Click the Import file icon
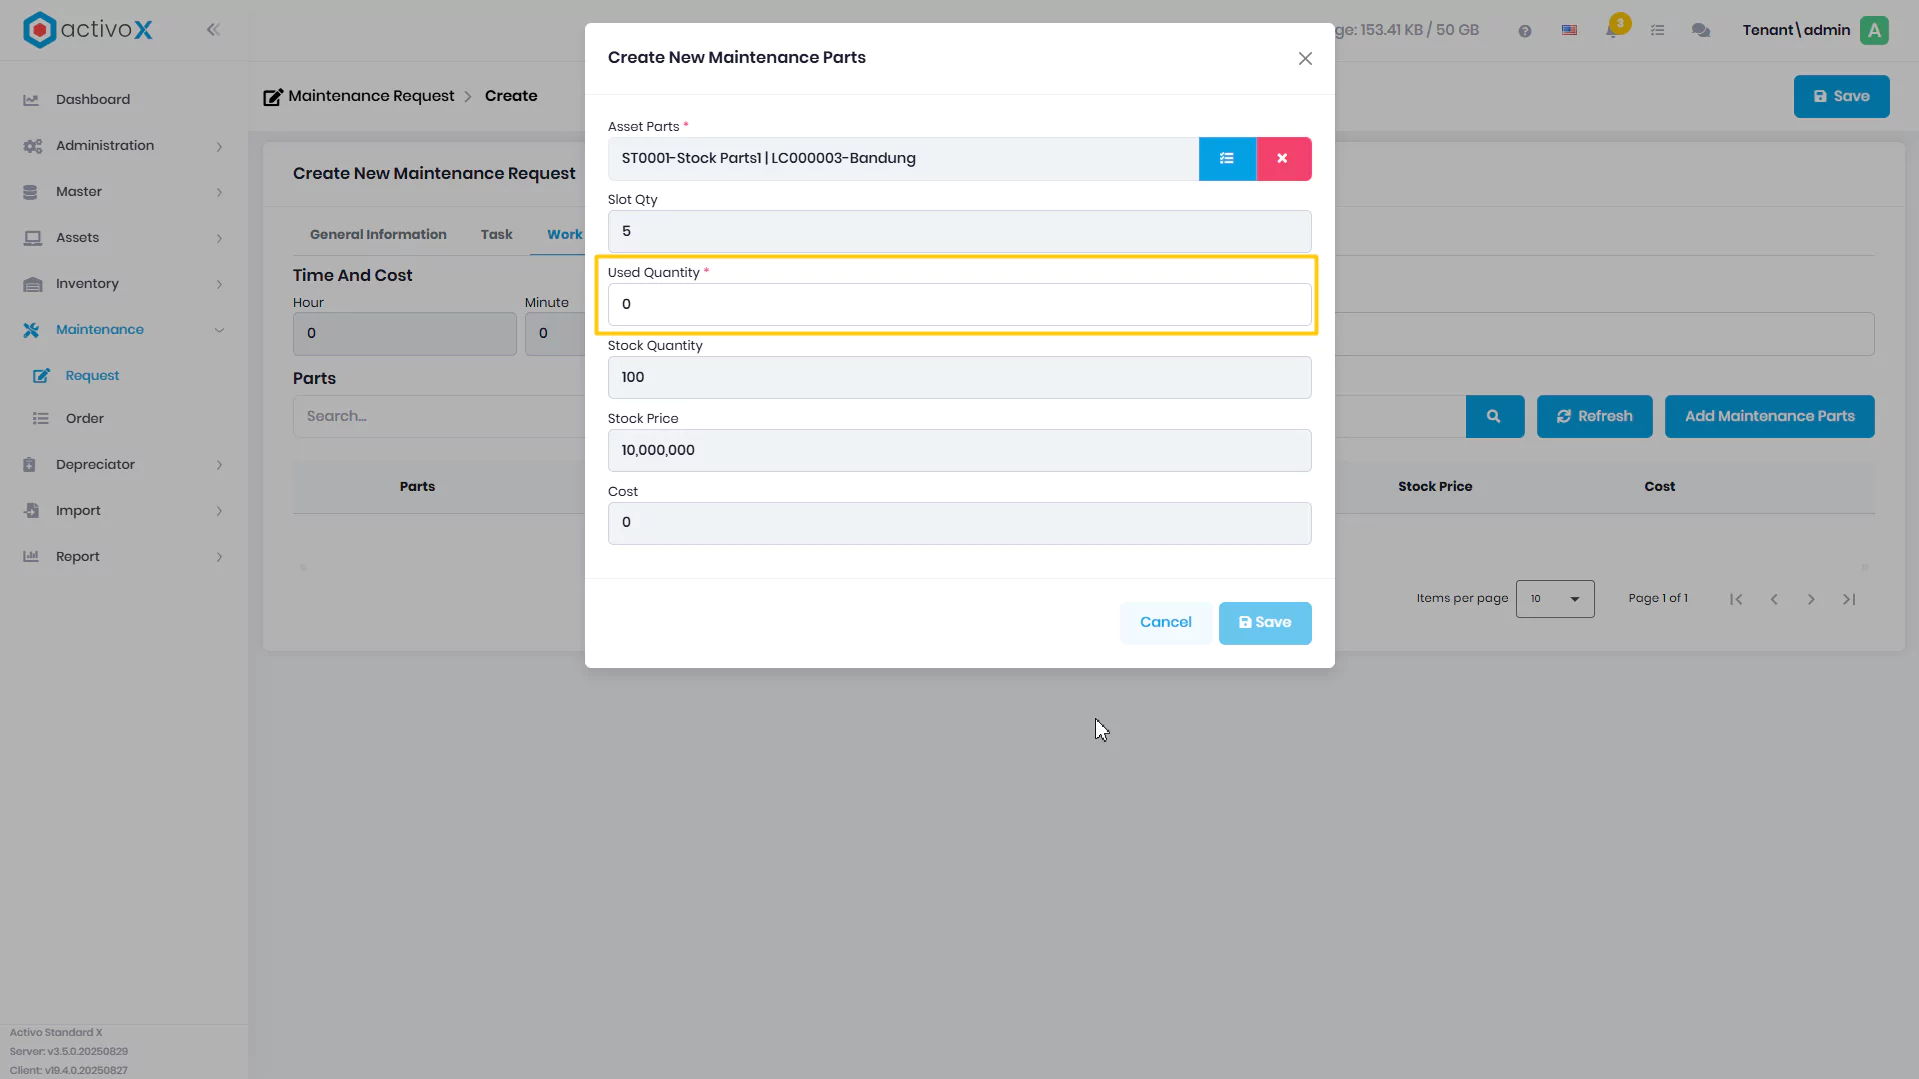Viewport: 1919px width, 1079px height. click(x=31, y=511)
